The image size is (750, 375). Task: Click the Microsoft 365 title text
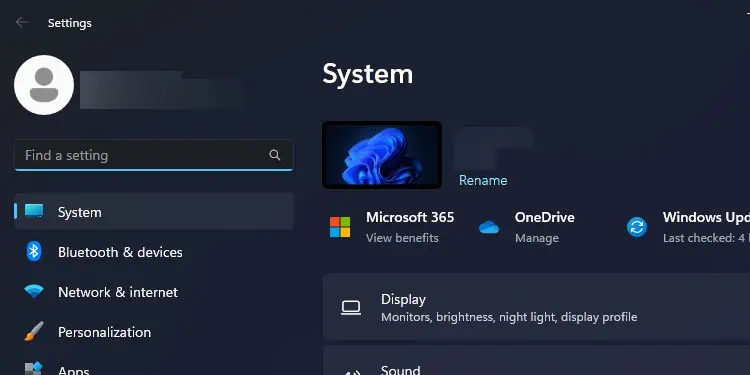(x=410, y=217)
